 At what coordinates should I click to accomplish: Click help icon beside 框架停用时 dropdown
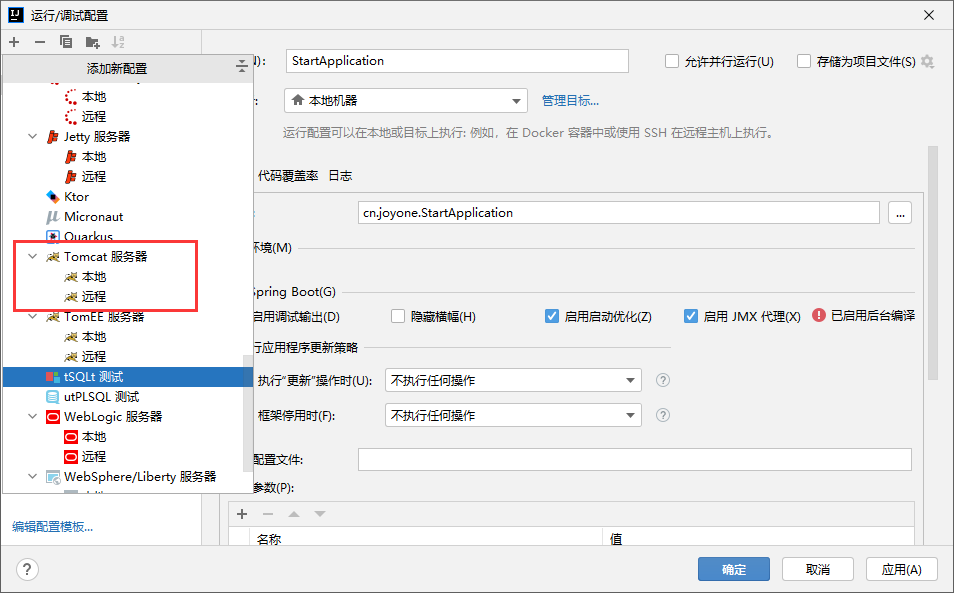pyautogui.click(x=663, y=415)
